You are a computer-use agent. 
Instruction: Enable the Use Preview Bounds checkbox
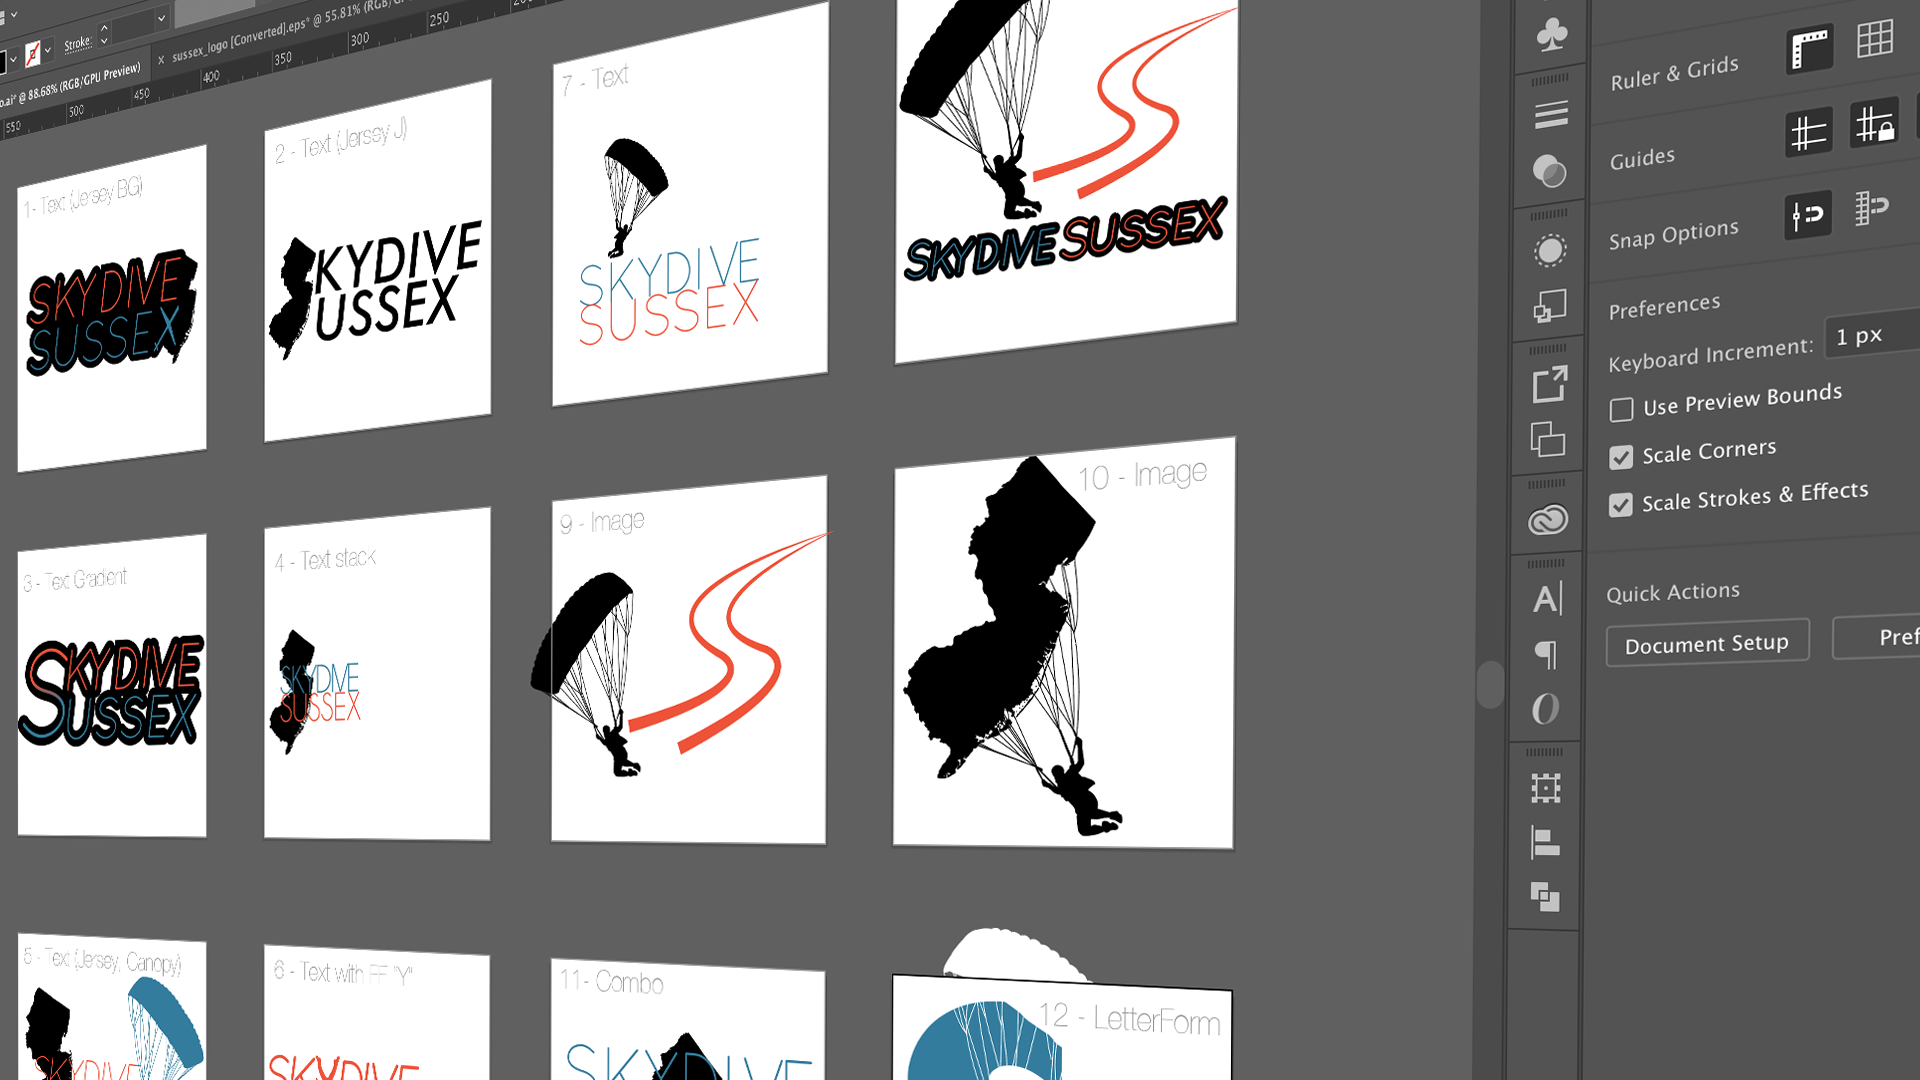coord(1621,409)
